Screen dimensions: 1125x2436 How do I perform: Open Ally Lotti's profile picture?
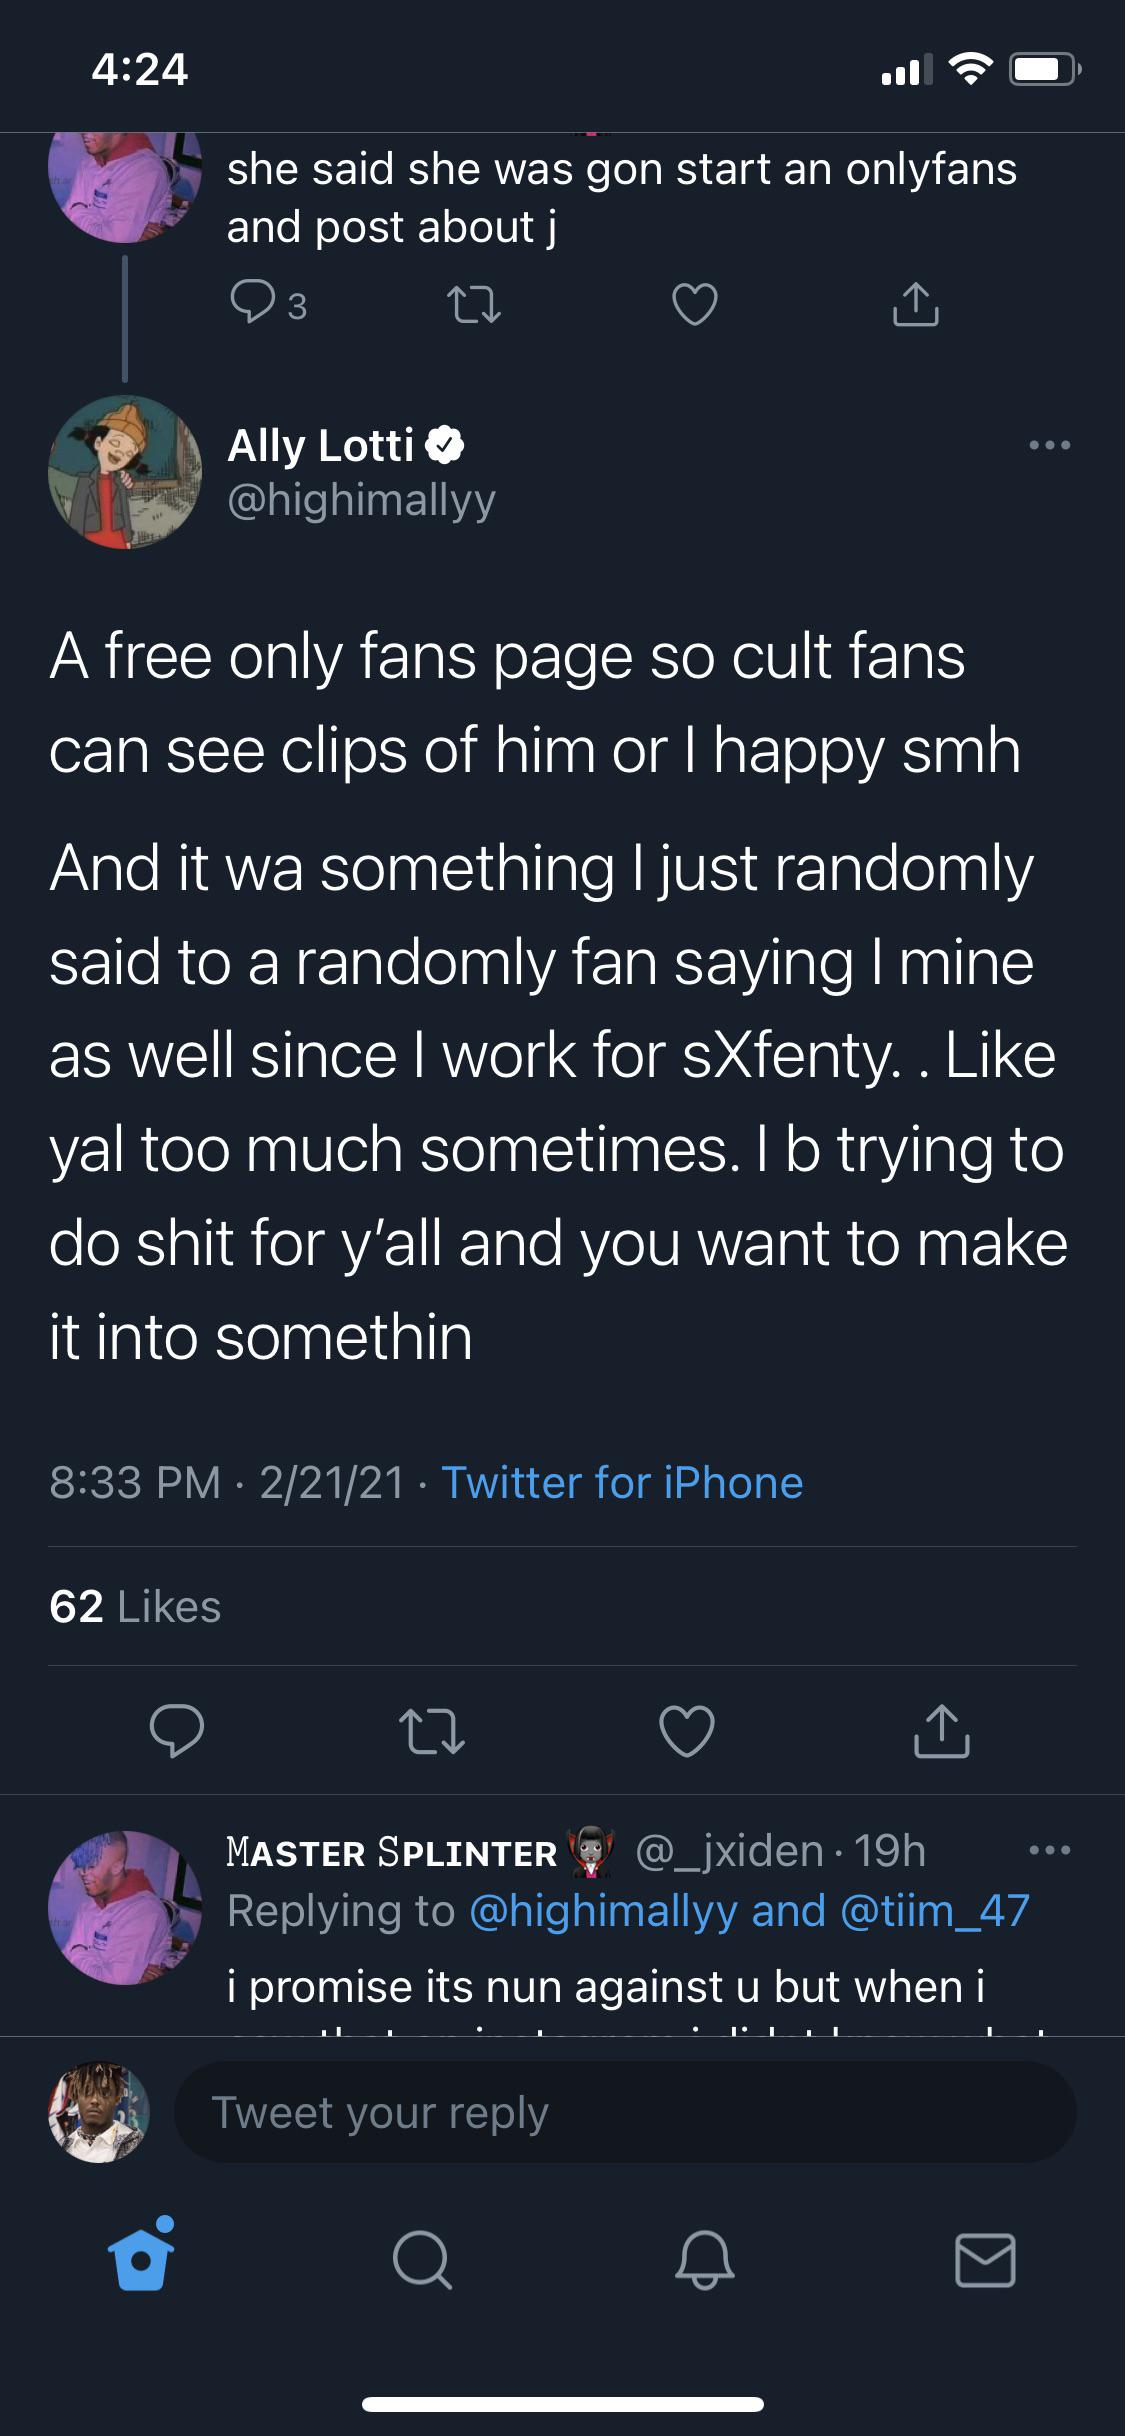click(125, 472)
